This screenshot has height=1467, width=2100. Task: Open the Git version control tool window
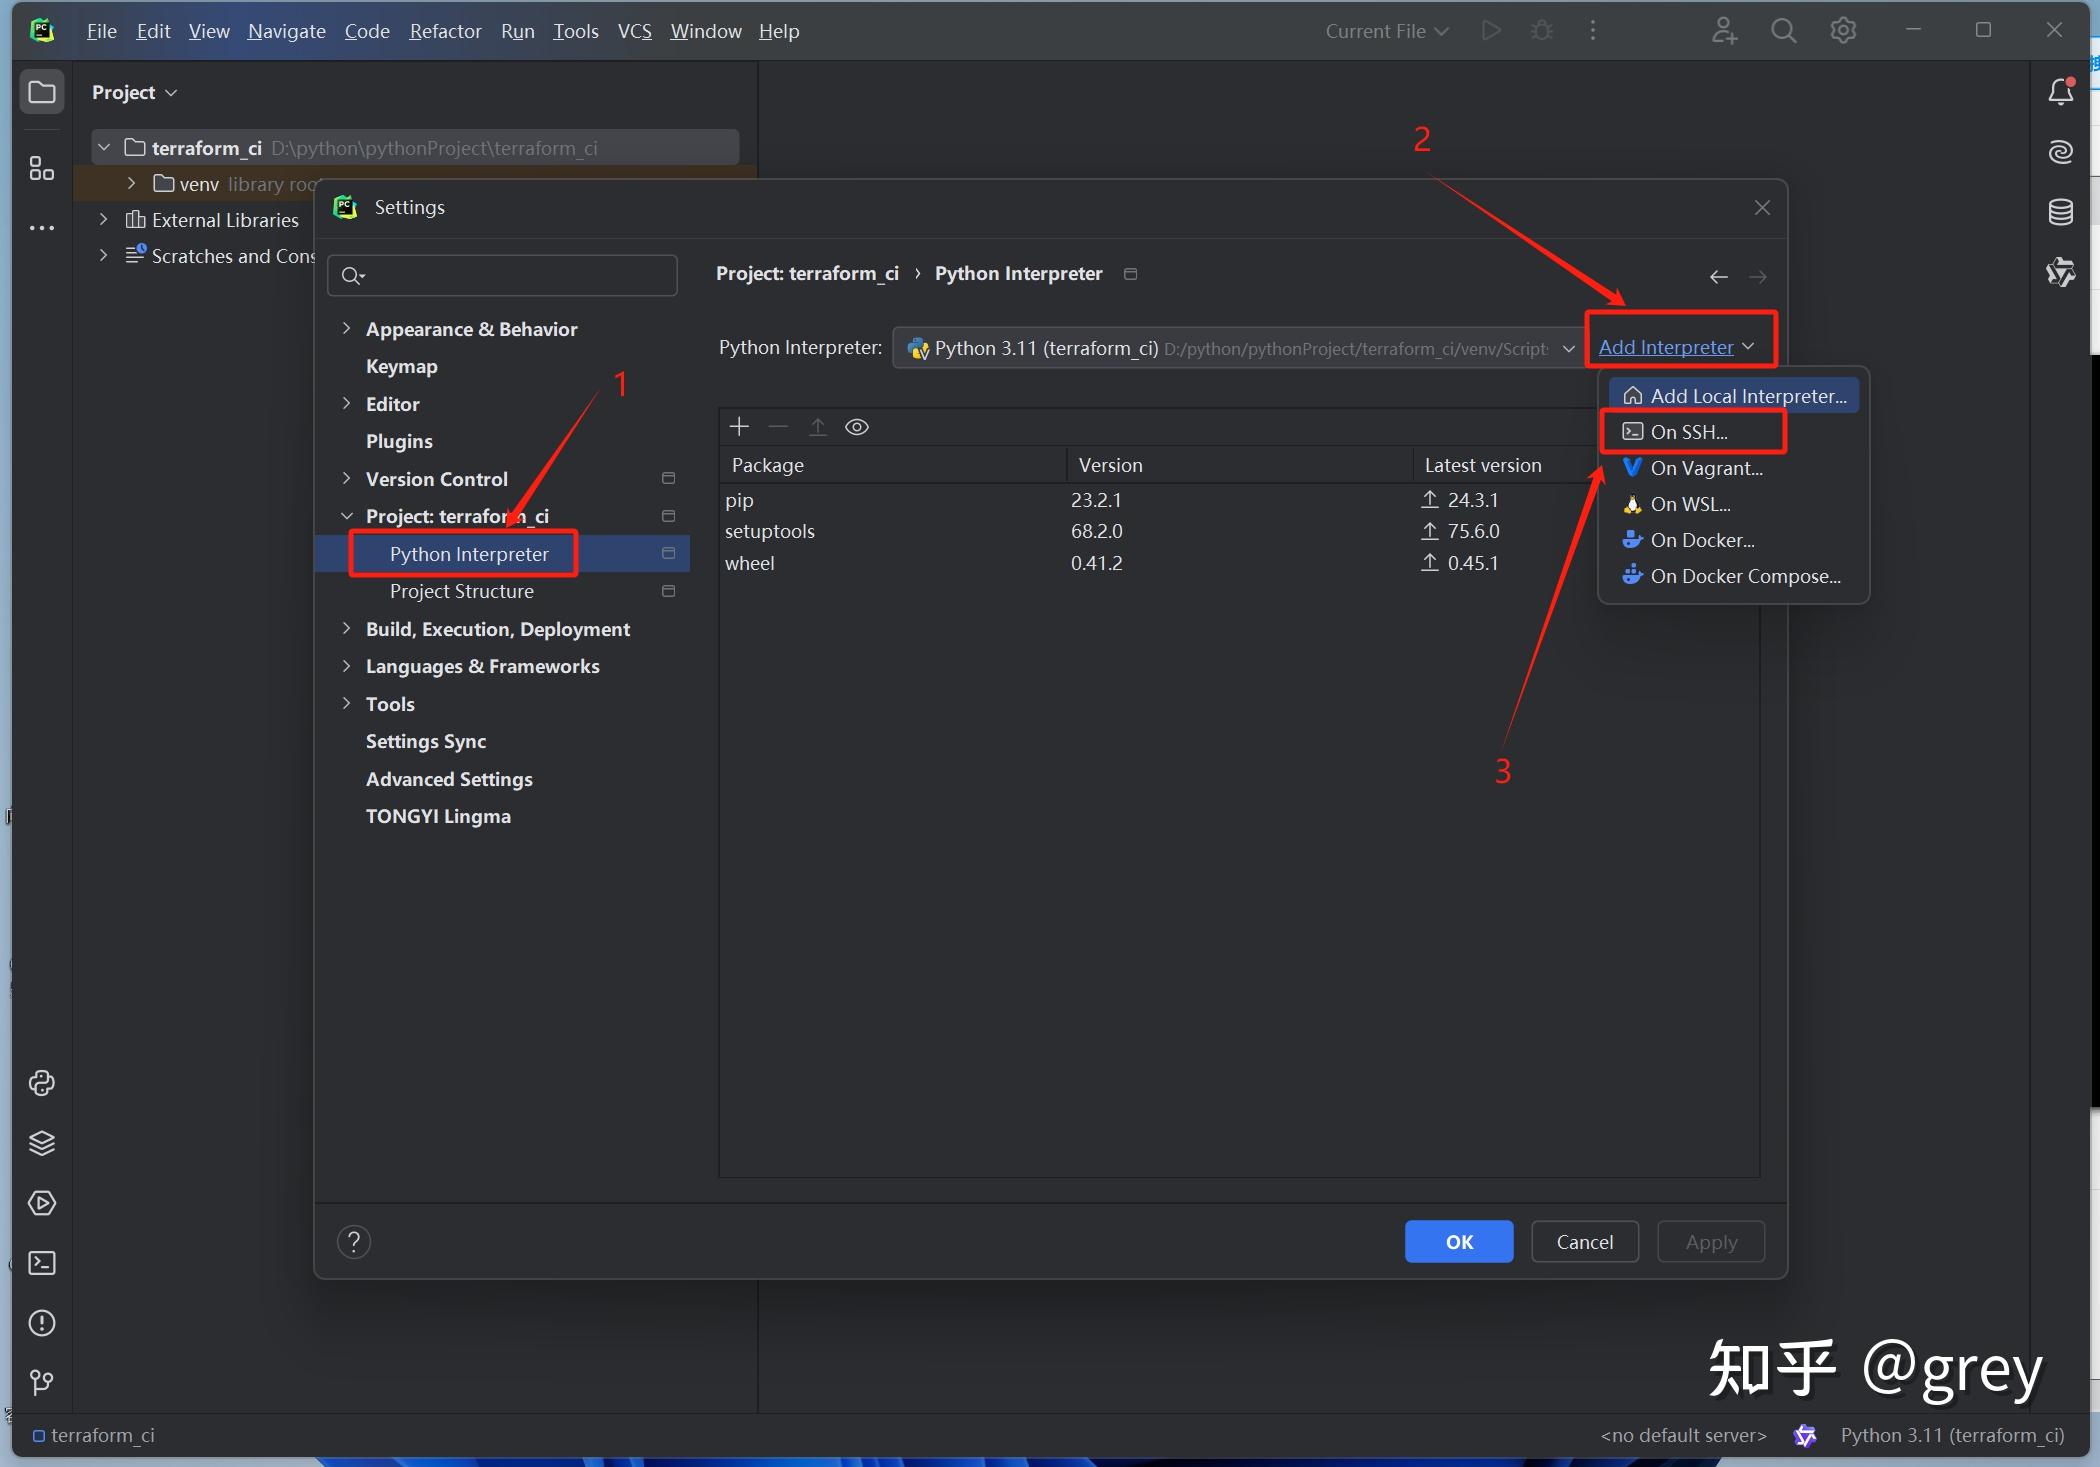(x=41, y=1383)
